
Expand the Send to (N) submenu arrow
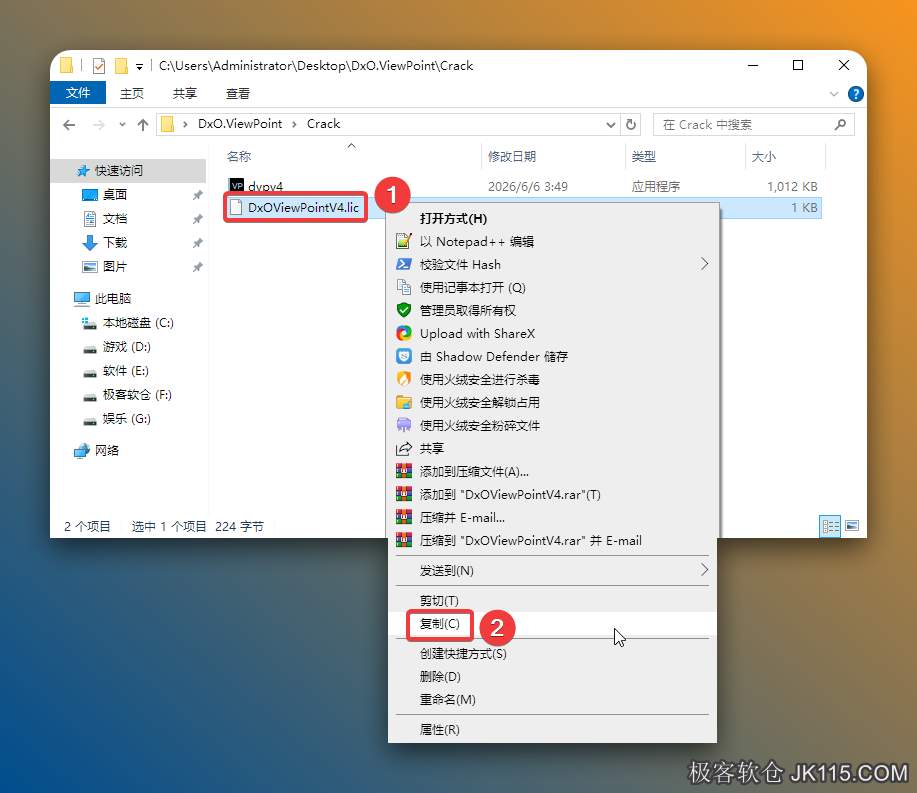coord(704,570)
